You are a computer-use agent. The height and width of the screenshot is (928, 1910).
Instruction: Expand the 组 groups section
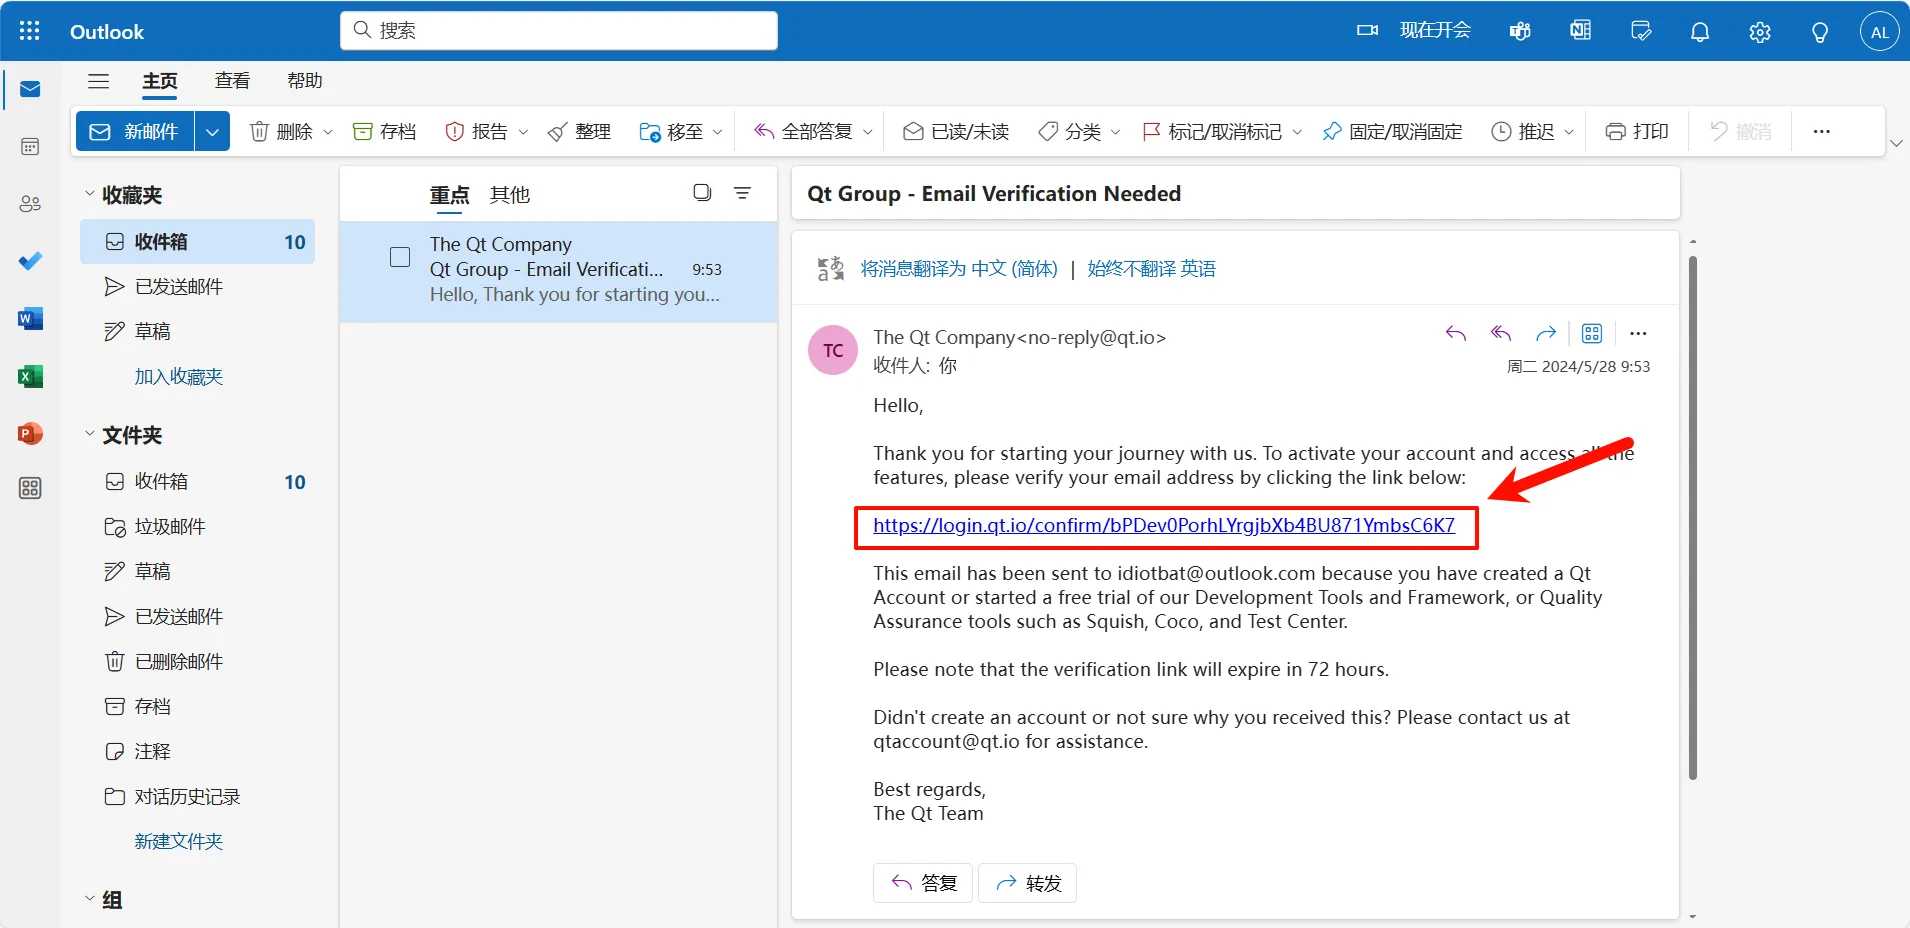coord(90,899)
